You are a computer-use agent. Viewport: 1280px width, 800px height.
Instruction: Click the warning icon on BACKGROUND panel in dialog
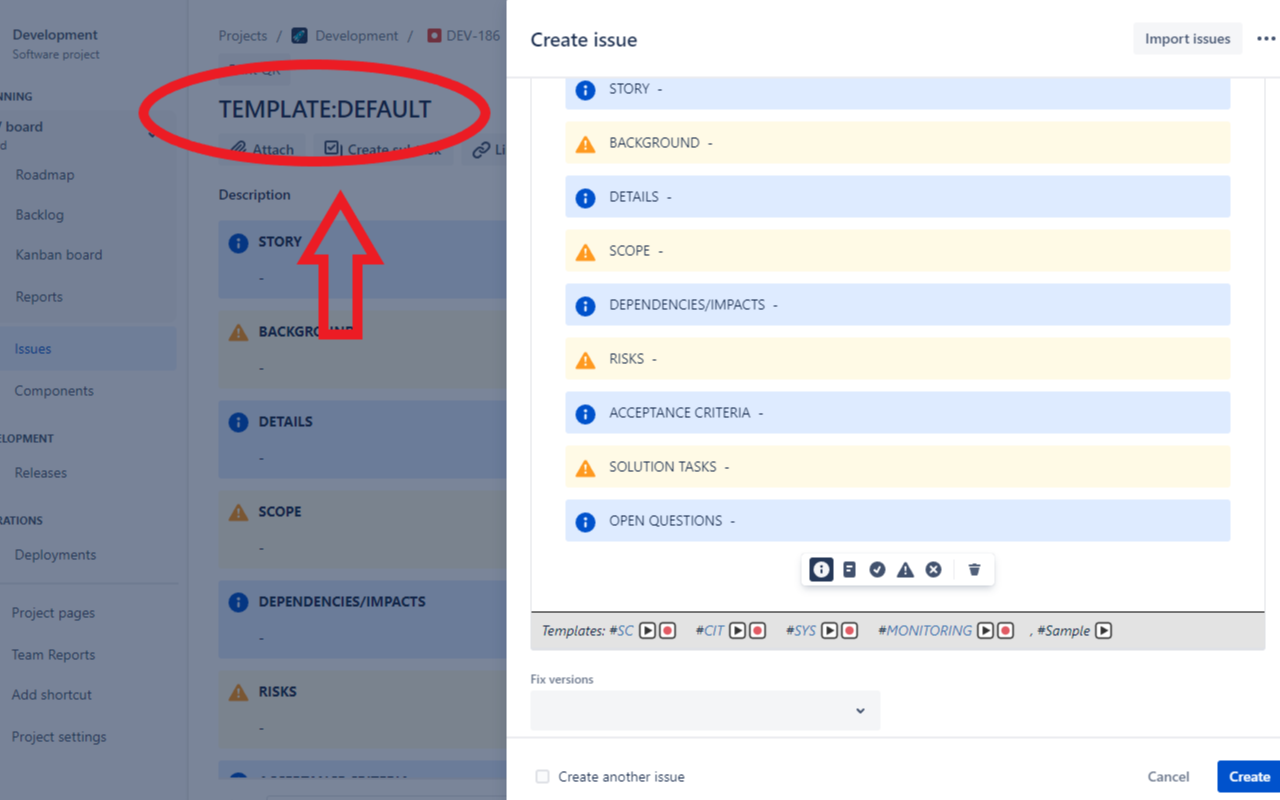(586, 144)
